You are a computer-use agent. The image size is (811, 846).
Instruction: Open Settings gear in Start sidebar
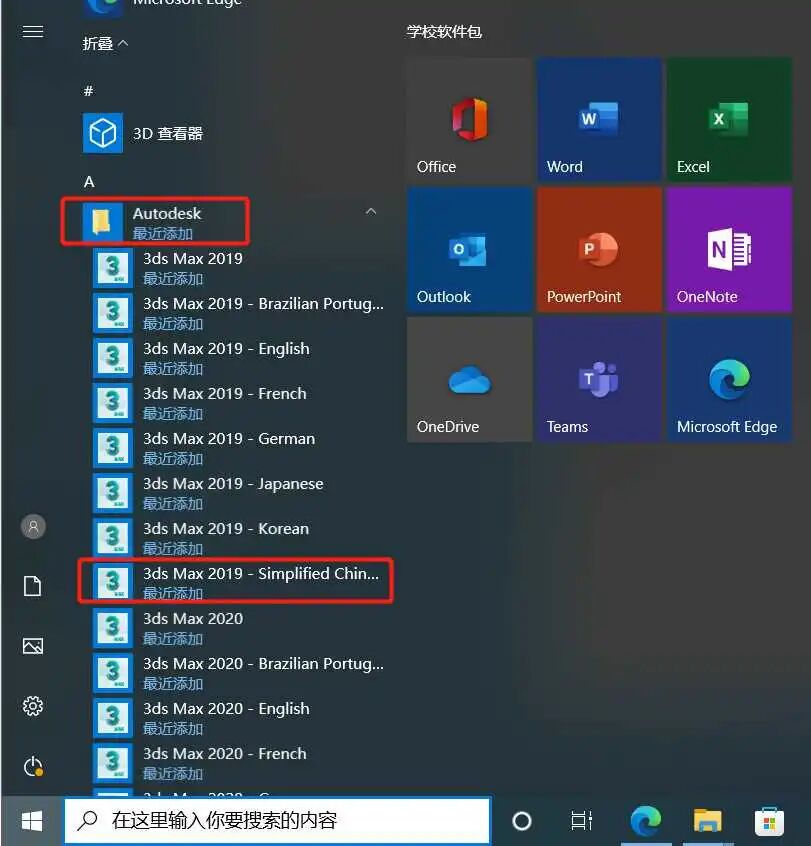tap(32, 706)
